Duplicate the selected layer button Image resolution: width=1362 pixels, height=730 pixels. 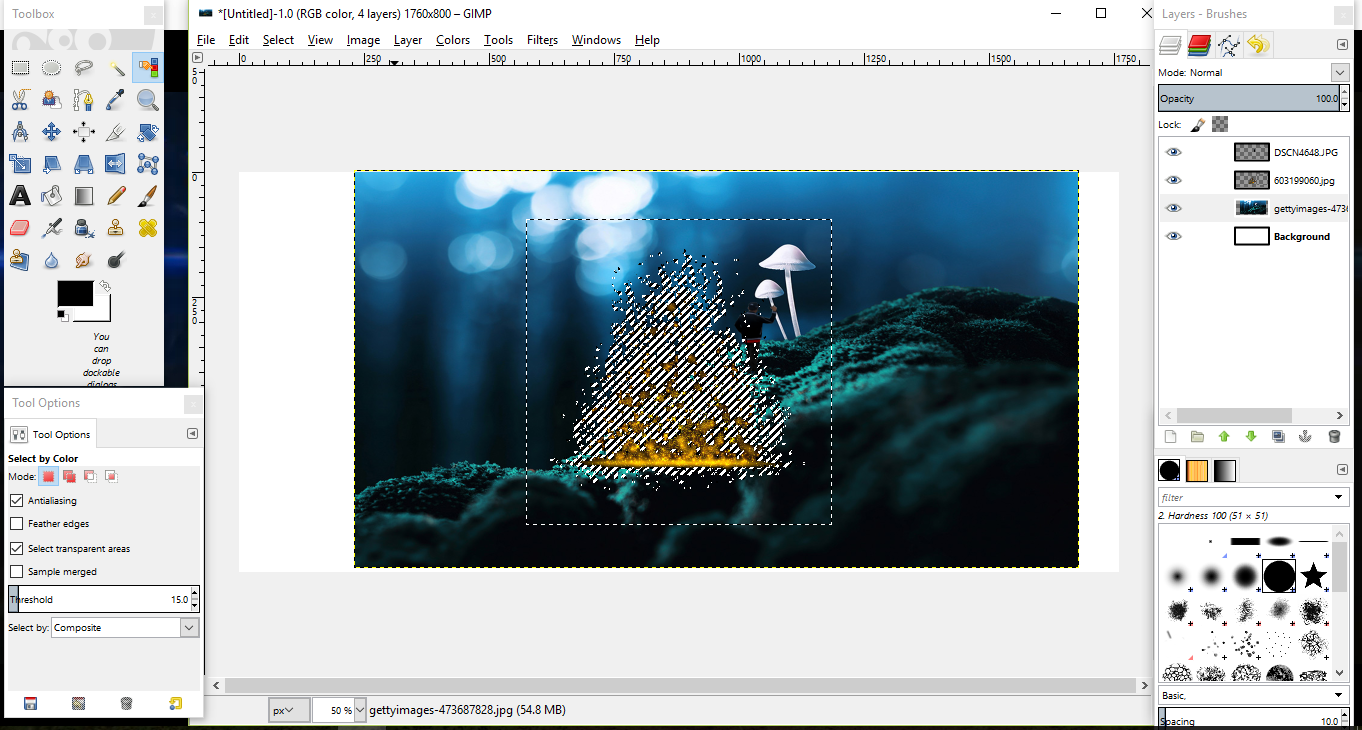tap(1278, 436)
